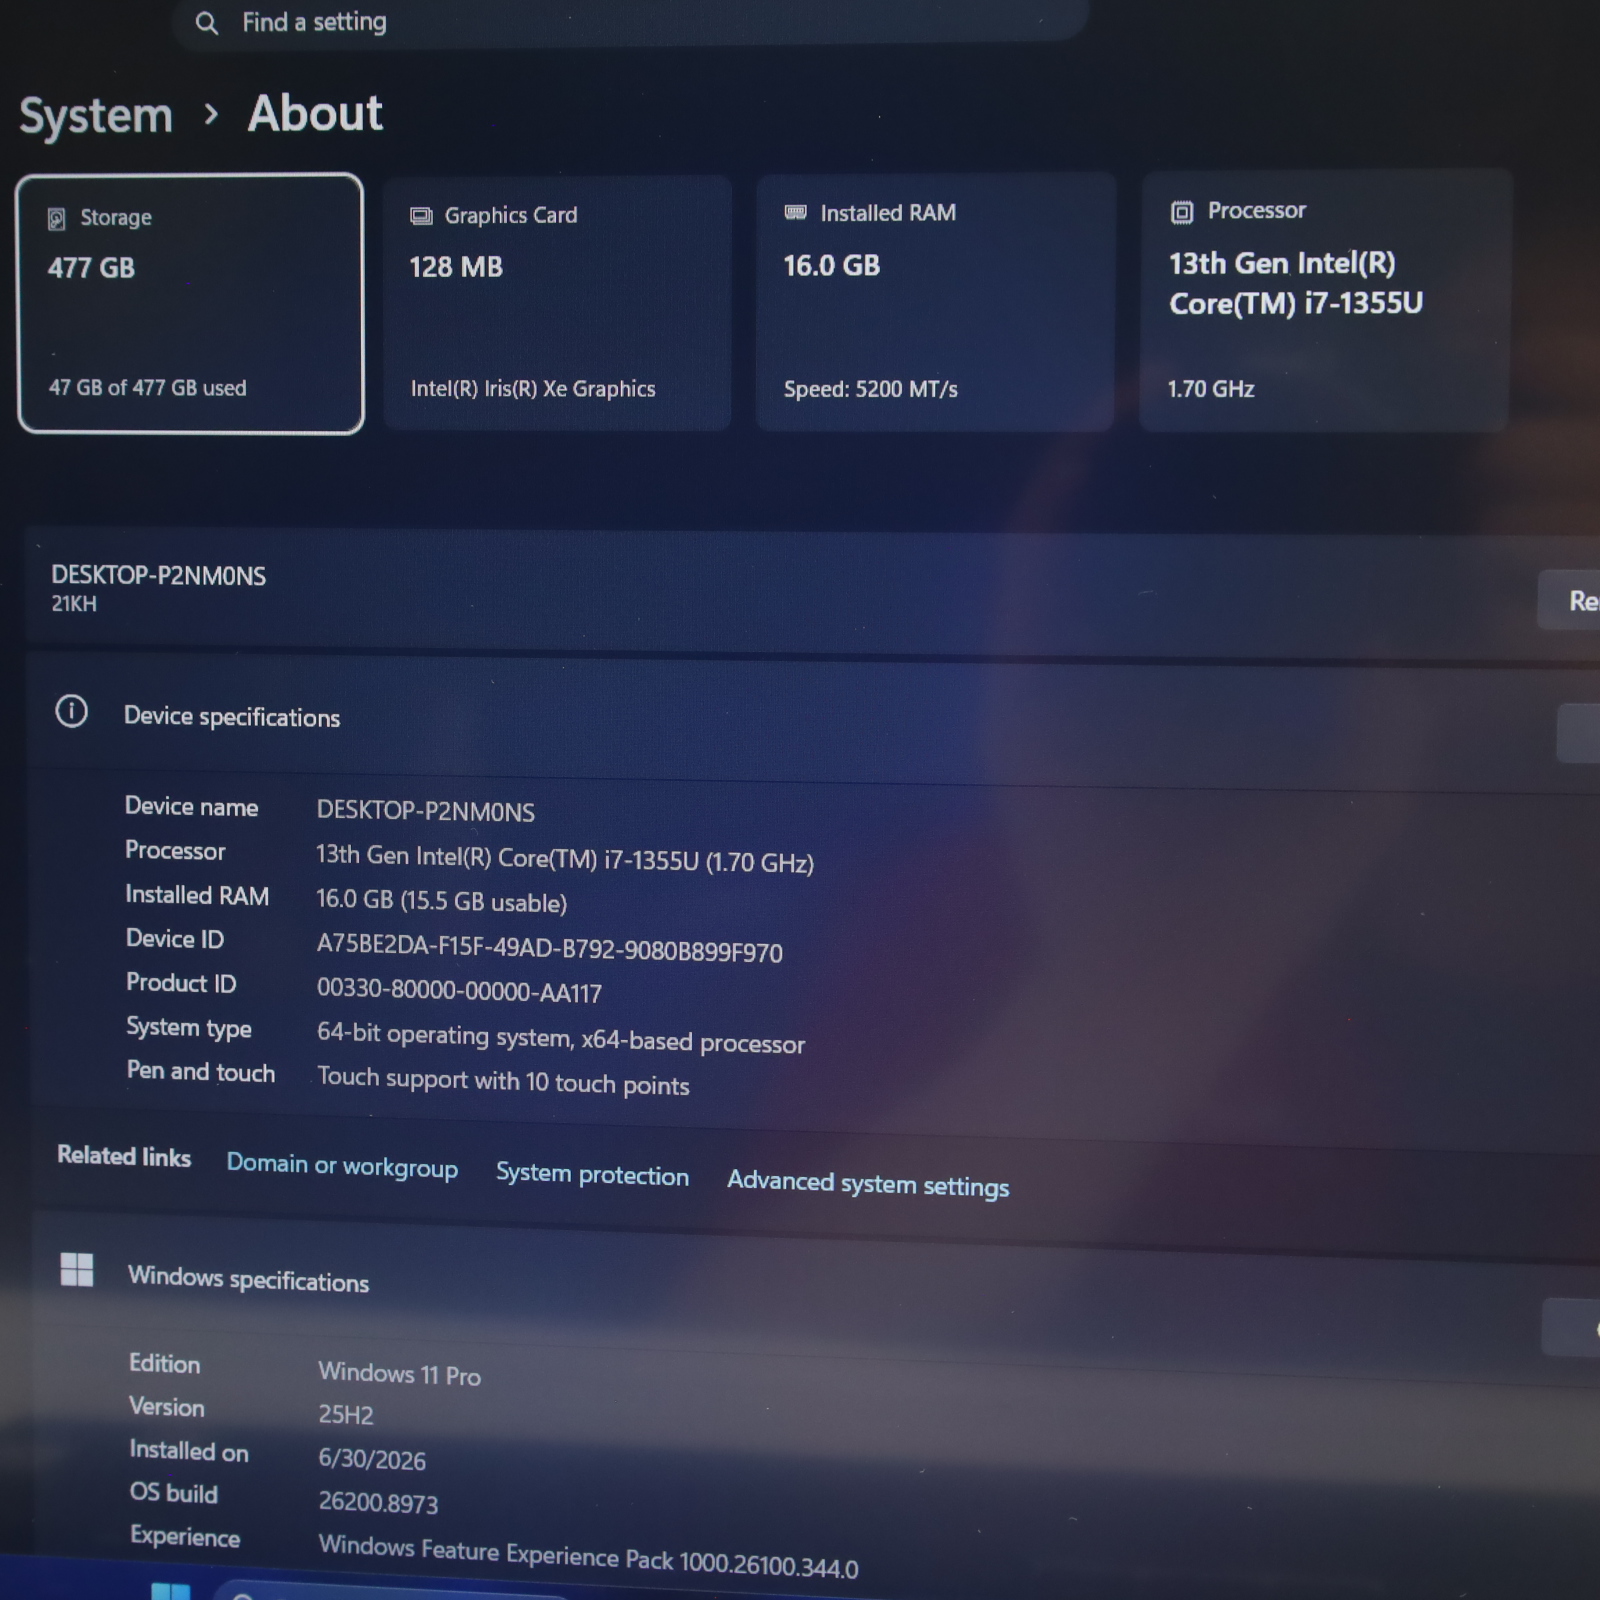Viewport: 1600px width, 1600px height.
Task: Click the Version label
Action: click(167, 1407)
